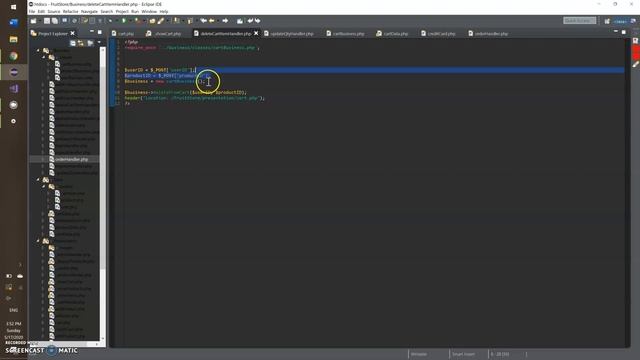Viewport: 640px width, 360px height.
Task: Open the Source menu
Action: pyautogui.click(x=53, y=12)
